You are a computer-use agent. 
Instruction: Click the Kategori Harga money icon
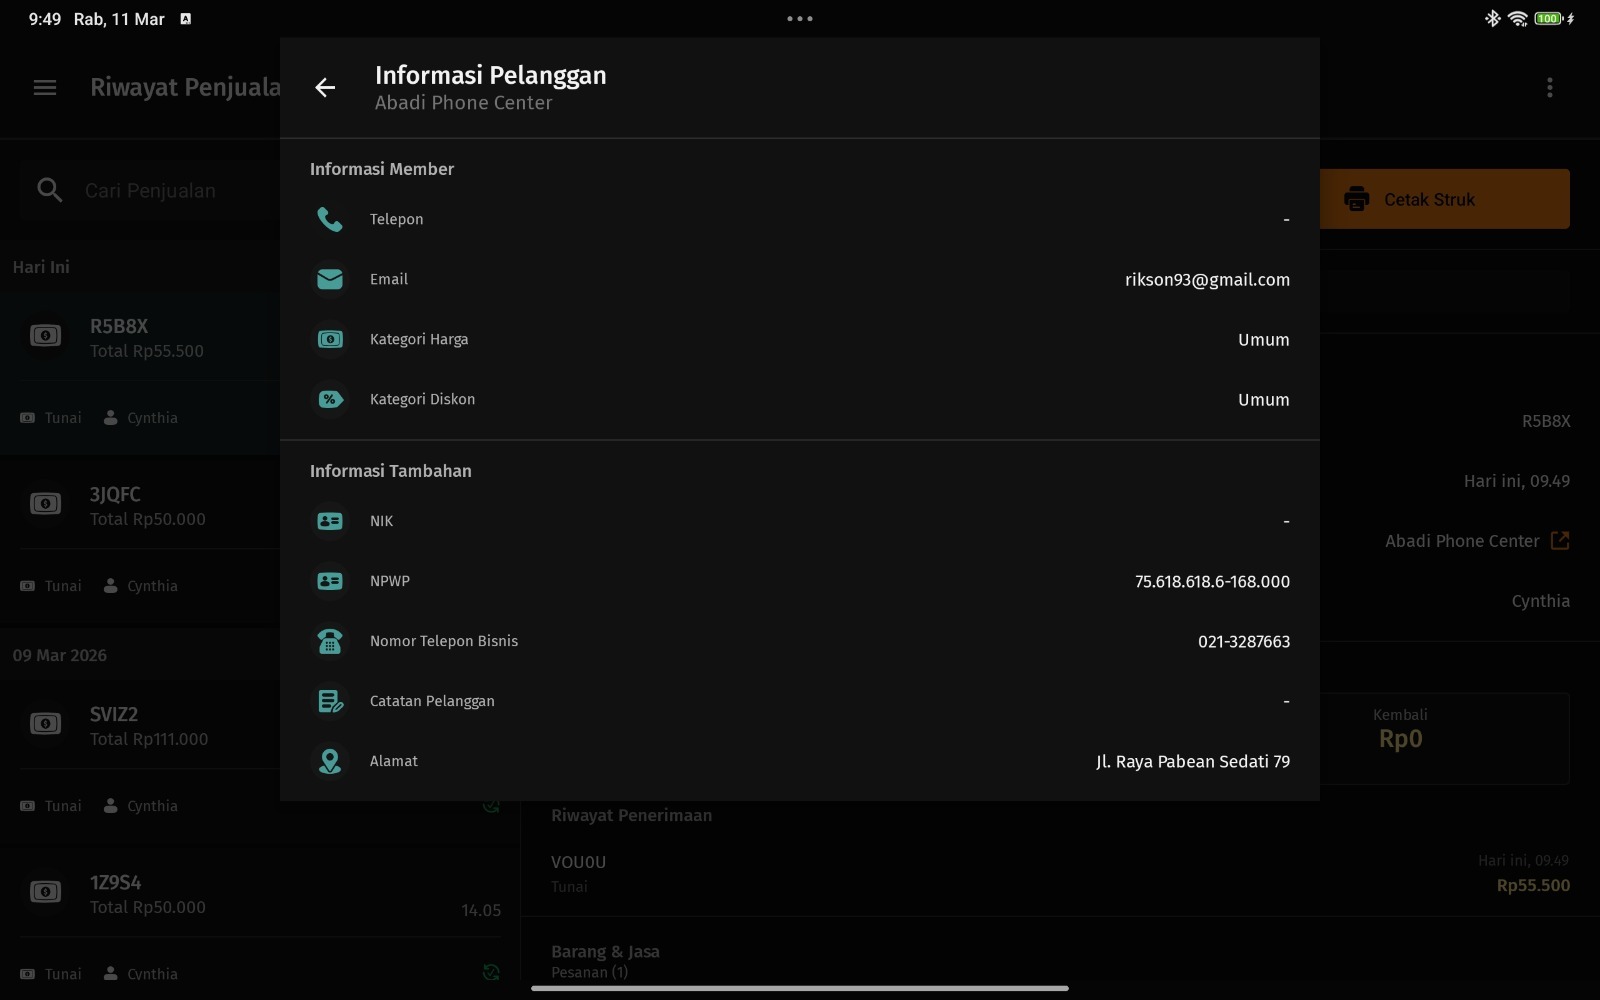tap(330, 339)
